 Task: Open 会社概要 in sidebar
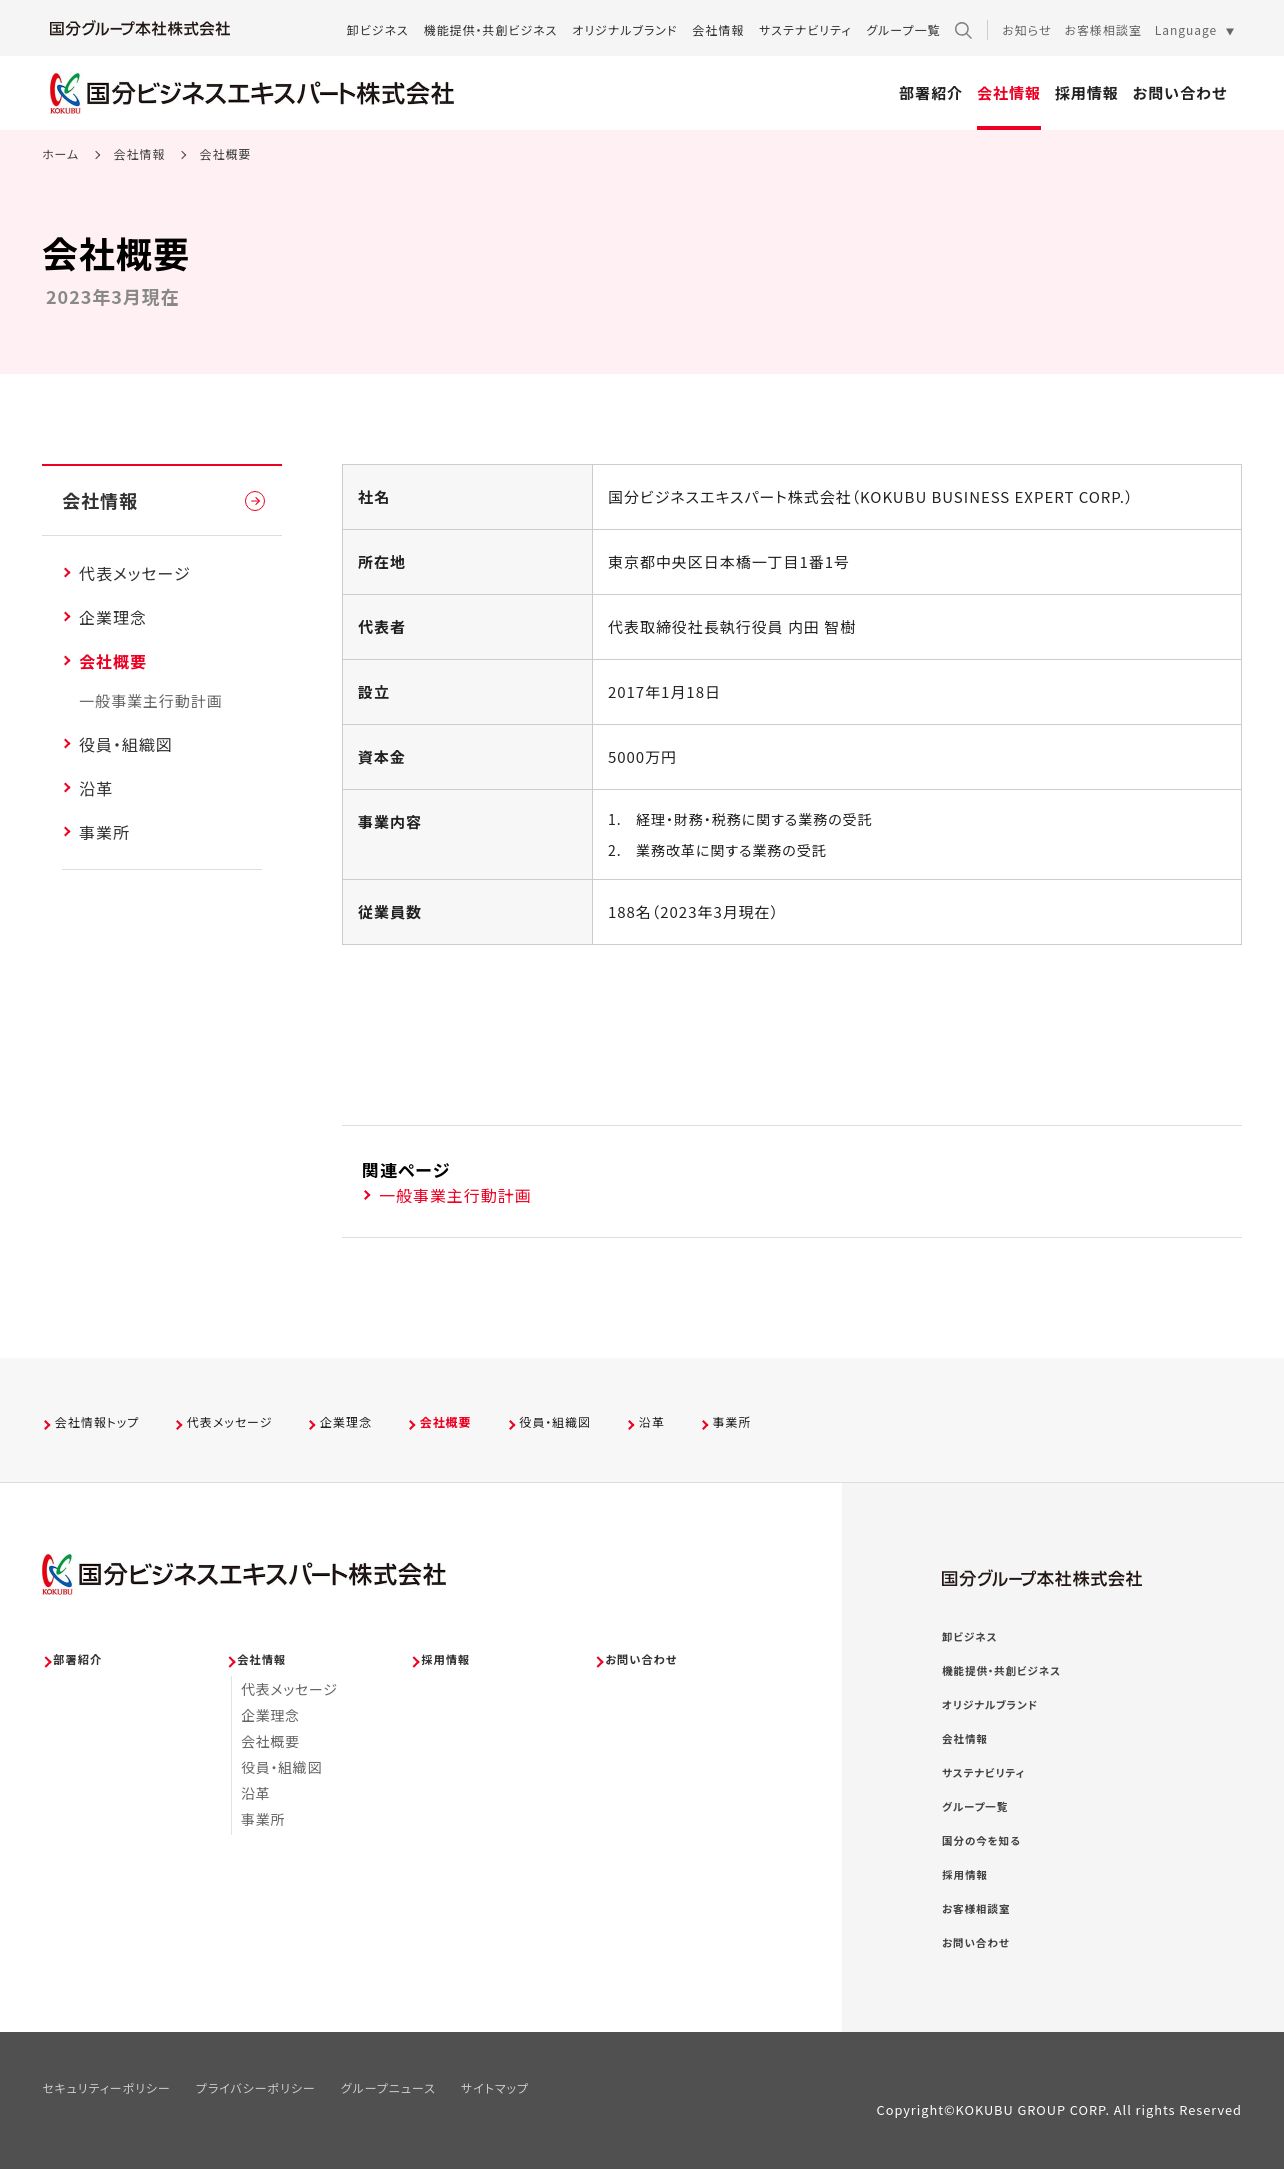(112, 662)
